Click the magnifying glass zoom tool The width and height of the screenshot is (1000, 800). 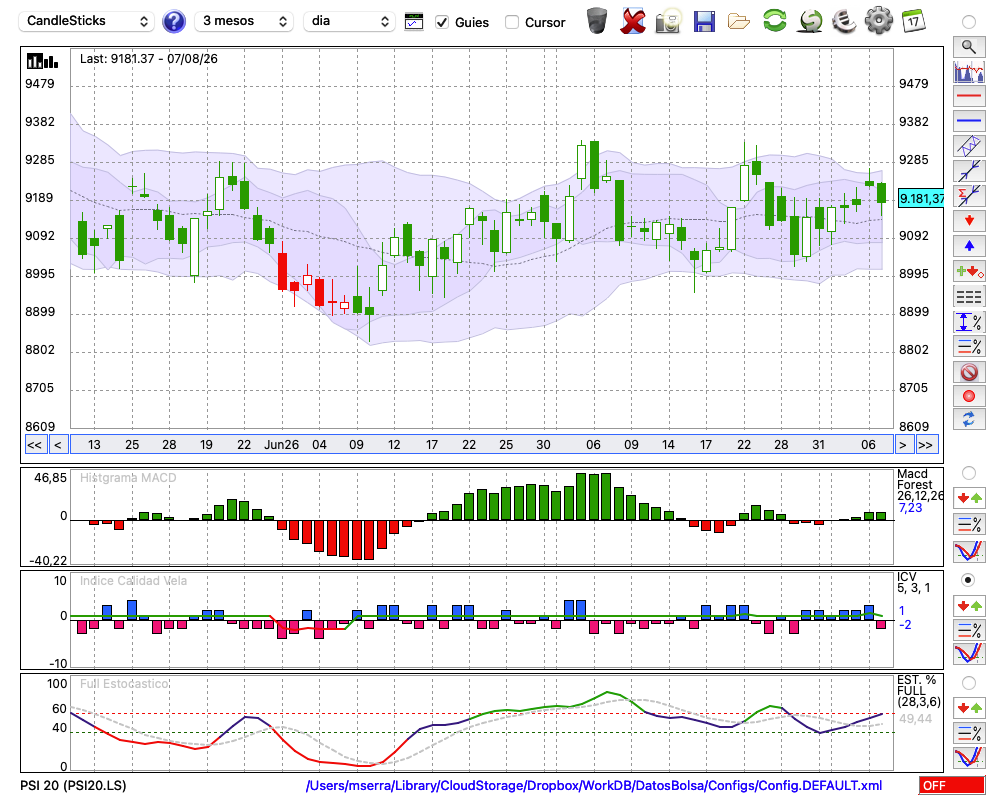[x=969, y=47]
